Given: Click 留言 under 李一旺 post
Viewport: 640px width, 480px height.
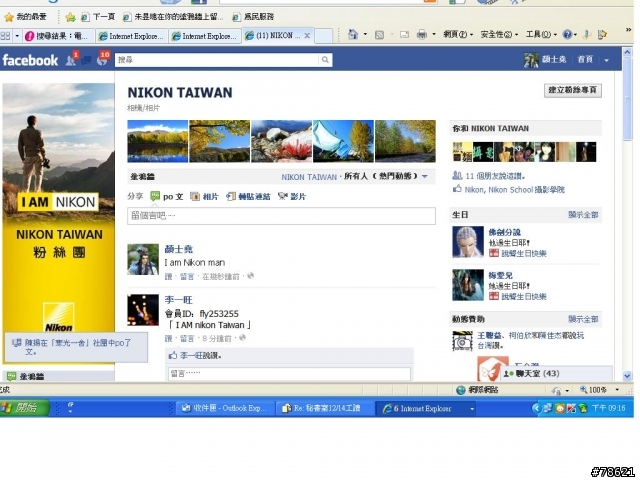Looking at the screenshot, I should pos(187,338).
